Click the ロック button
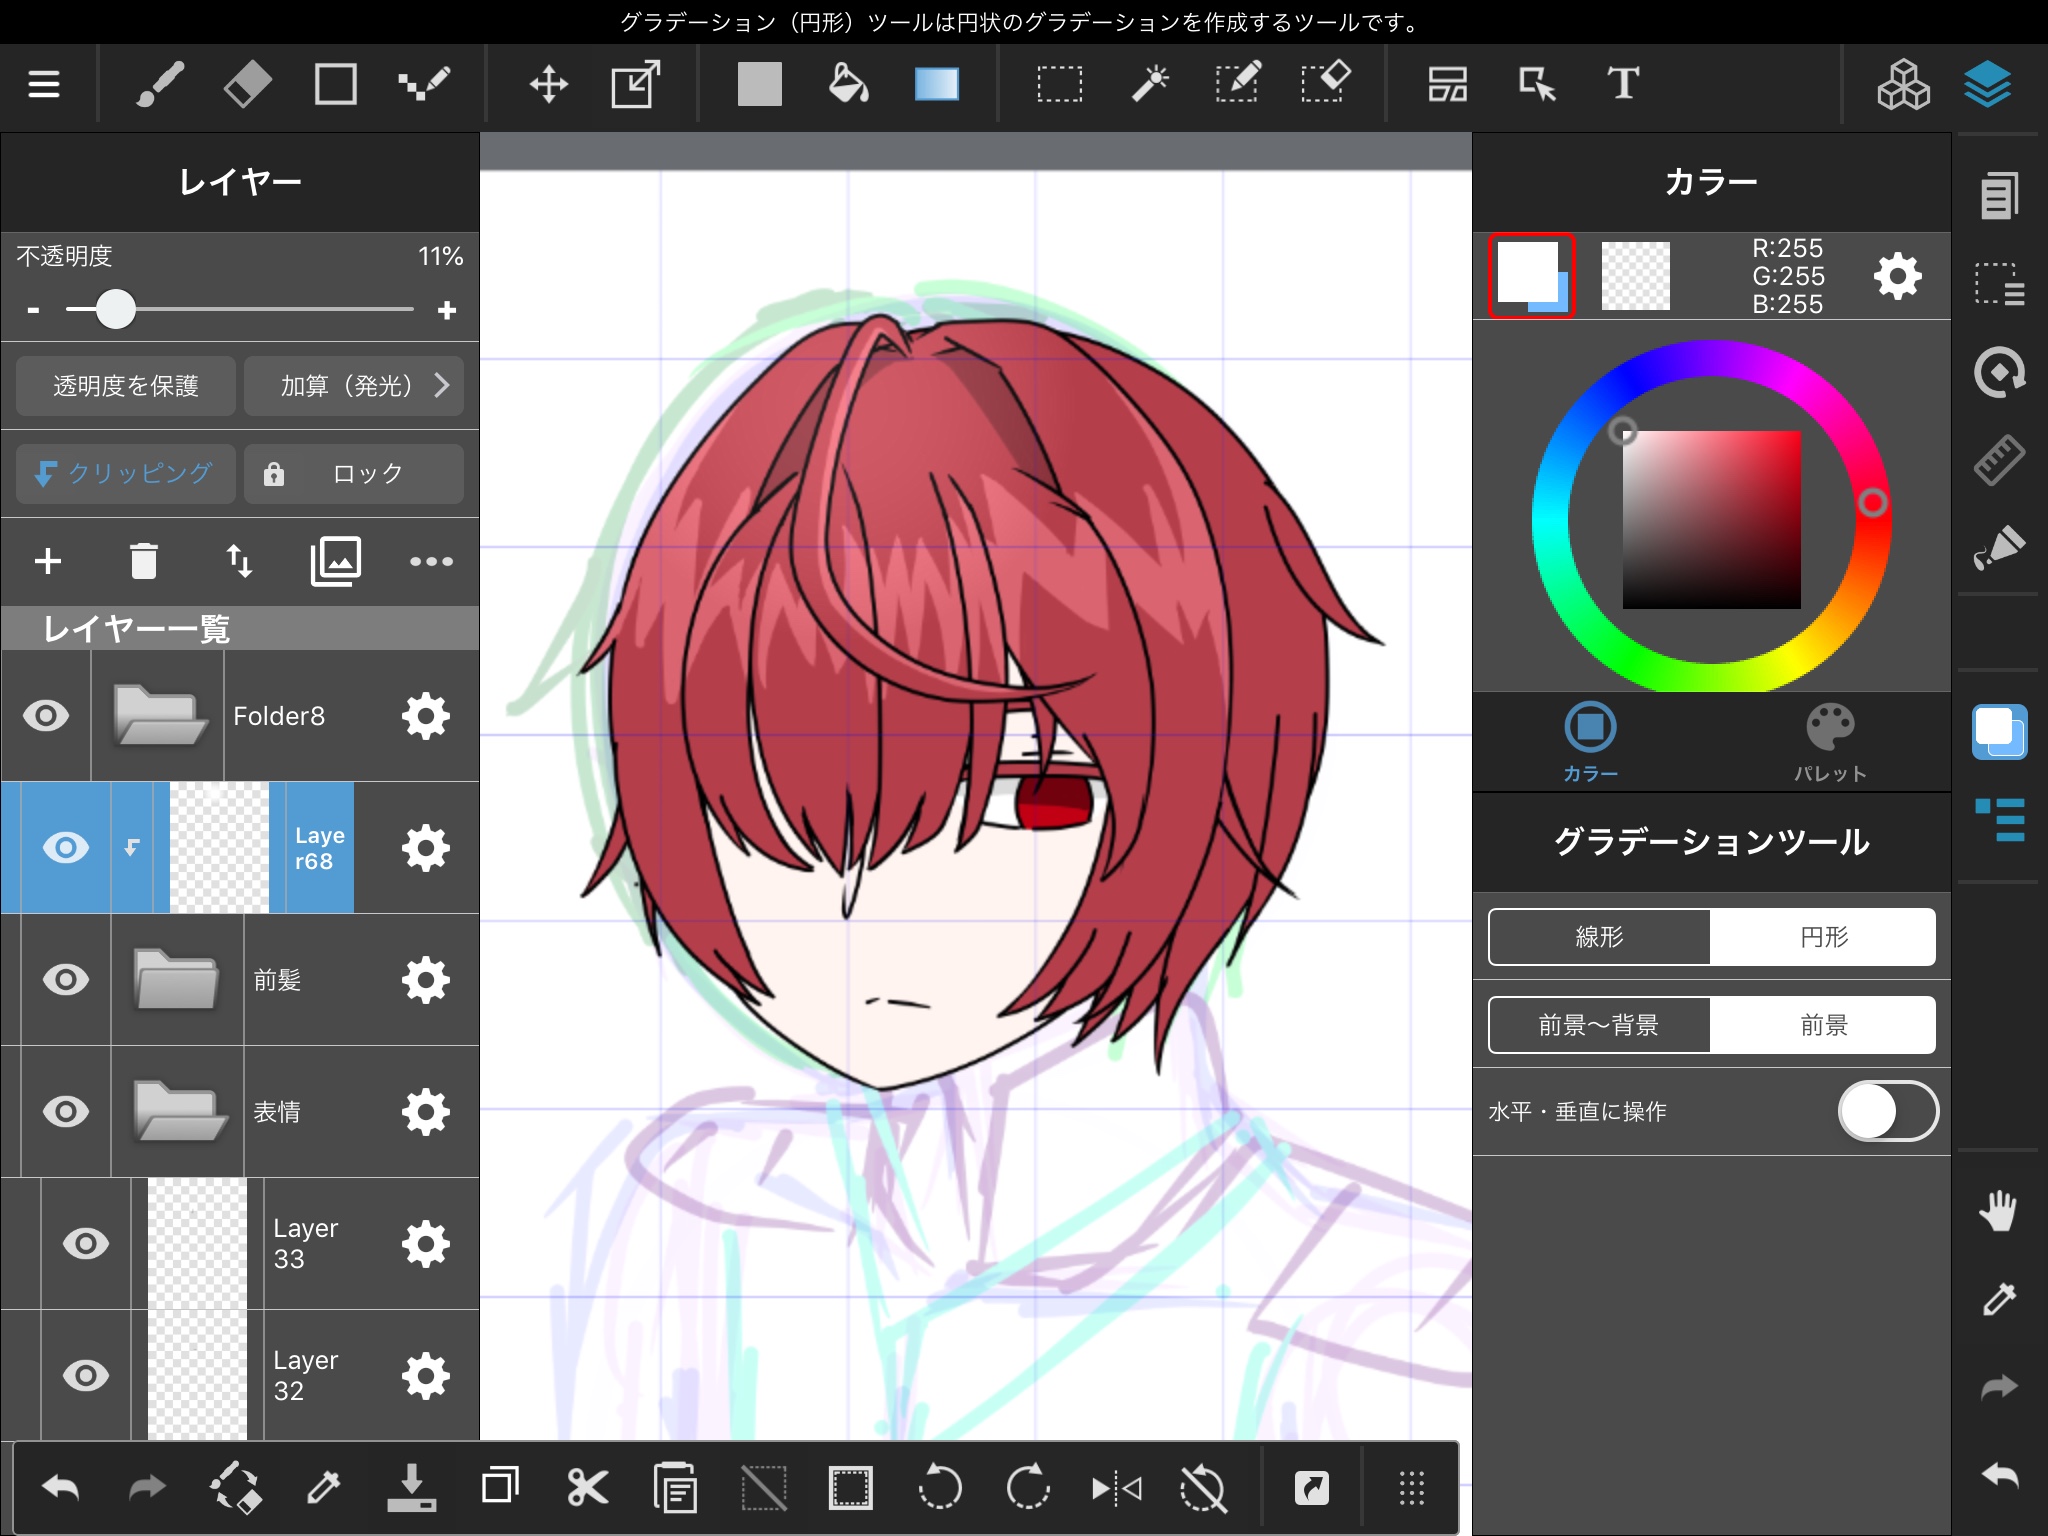2048x1536 pixels. pyautogui.click(x=354, y=474)
